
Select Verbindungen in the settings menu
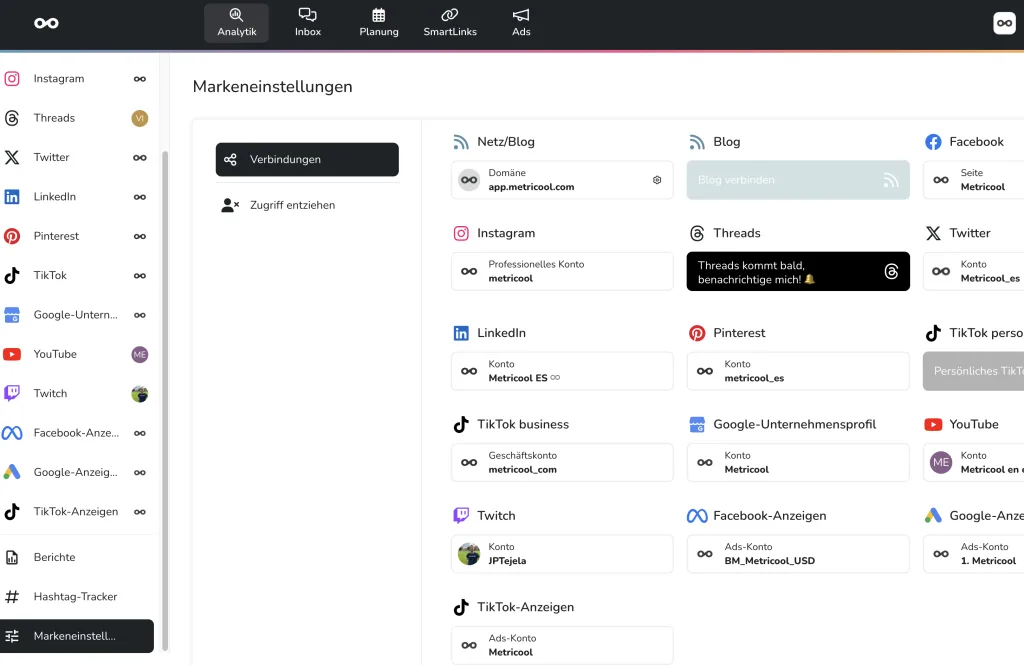click(307, 160)
